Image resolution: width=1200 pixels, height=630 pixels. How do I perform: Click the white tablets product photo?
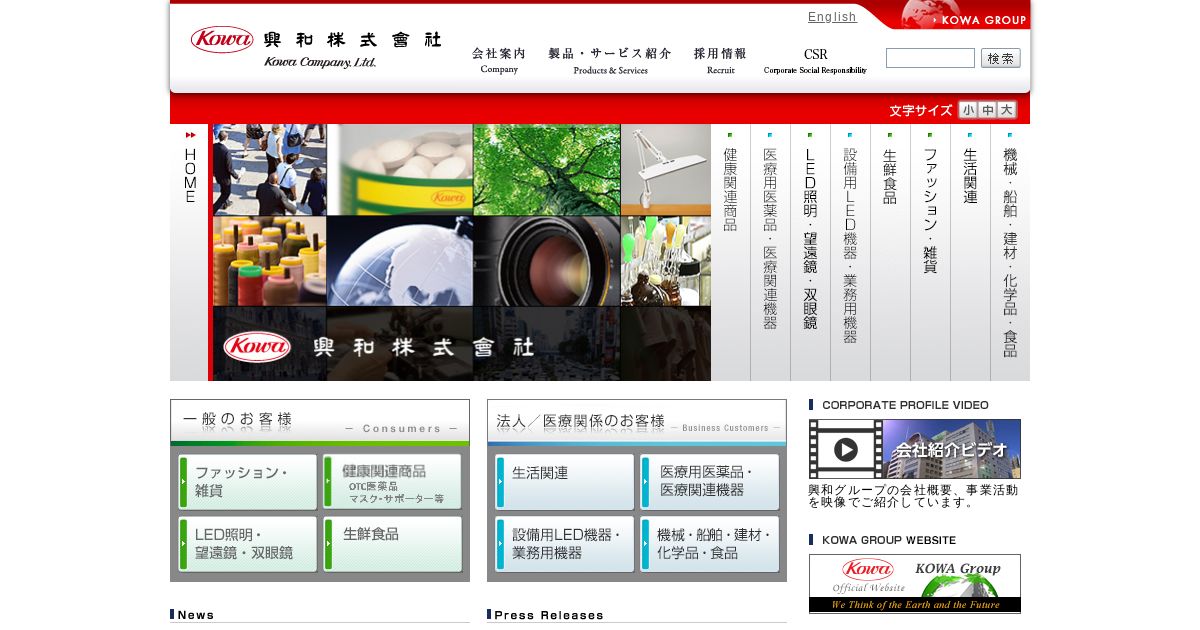coord(400,169)
